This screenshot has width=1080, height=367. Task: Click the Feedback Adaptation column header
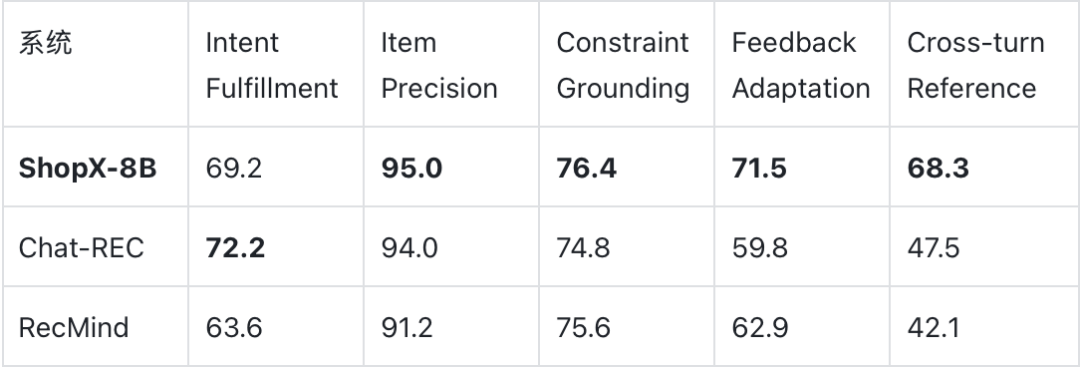[800, 65]
